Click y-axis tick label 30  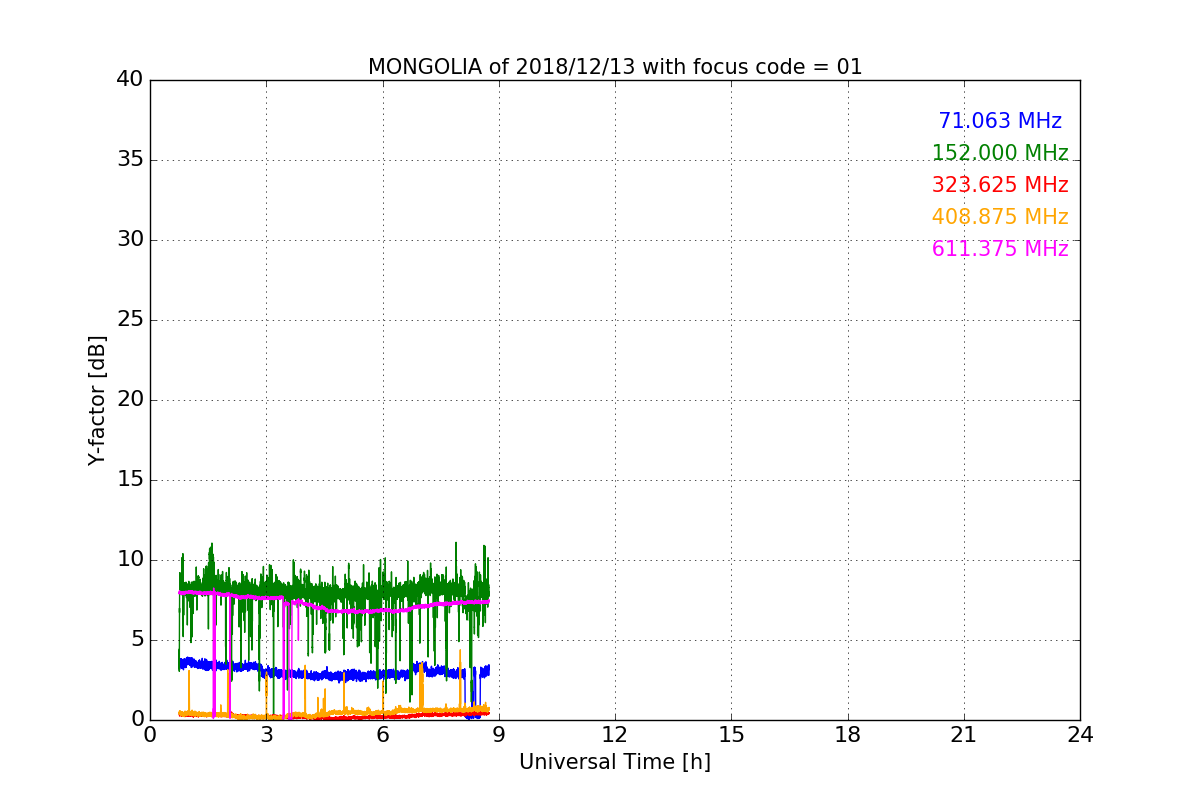pyautogui.click(x=130, y=240)
